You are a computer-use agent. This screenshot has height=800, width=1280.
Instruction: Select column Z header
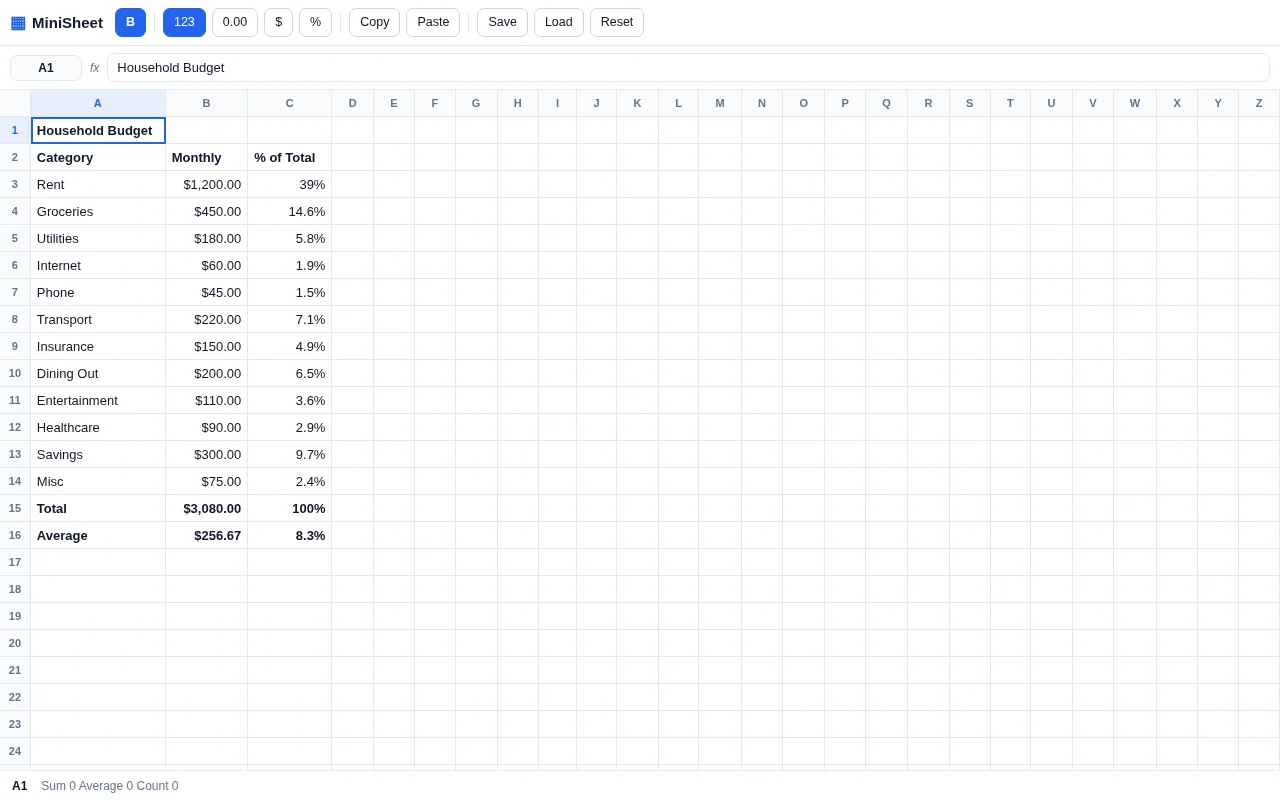tap(1259, 103)
